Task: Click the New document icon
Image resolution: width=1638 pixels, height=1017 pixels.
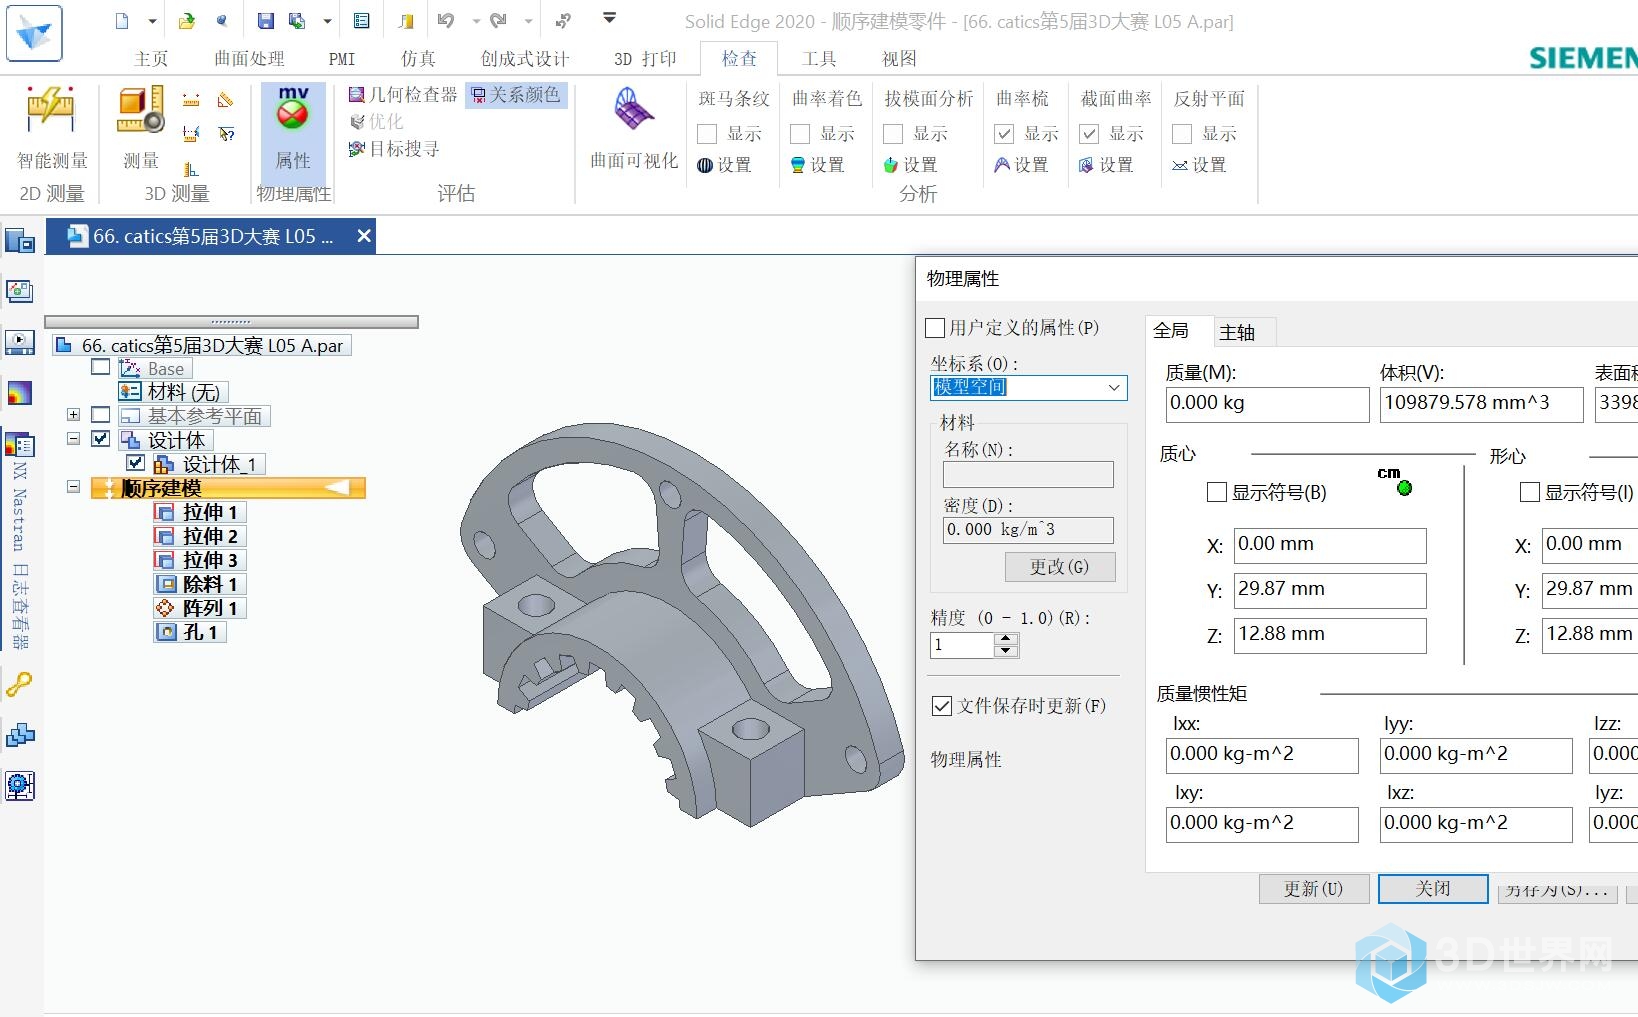Action: coord(122,20)
